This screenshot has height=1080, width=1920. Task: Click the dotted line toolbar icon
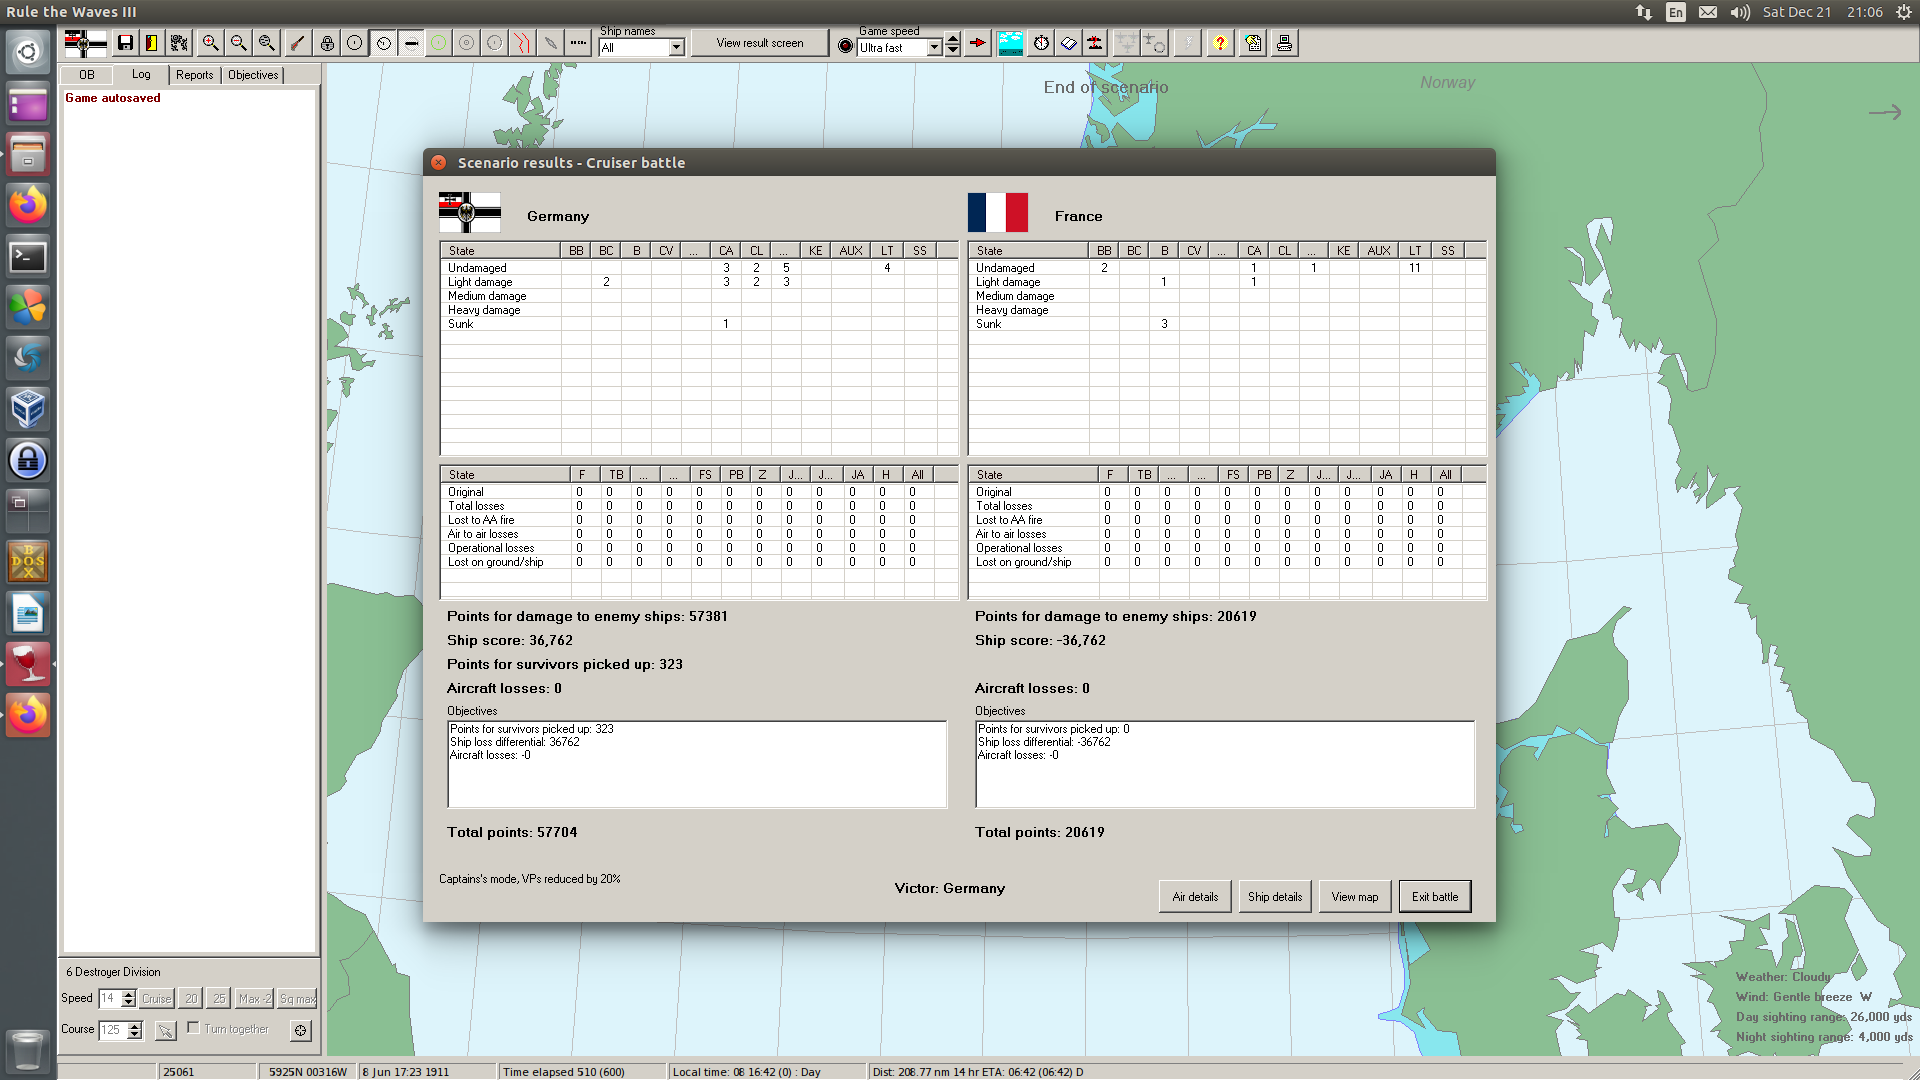(579, 43)
